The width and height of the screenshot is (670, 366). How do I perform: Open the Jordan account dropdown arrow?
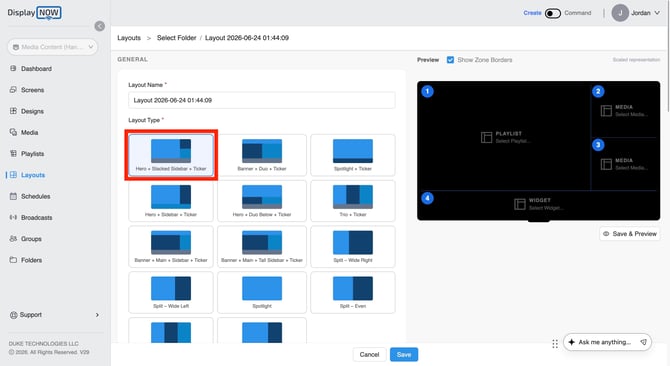pos(657,13)
